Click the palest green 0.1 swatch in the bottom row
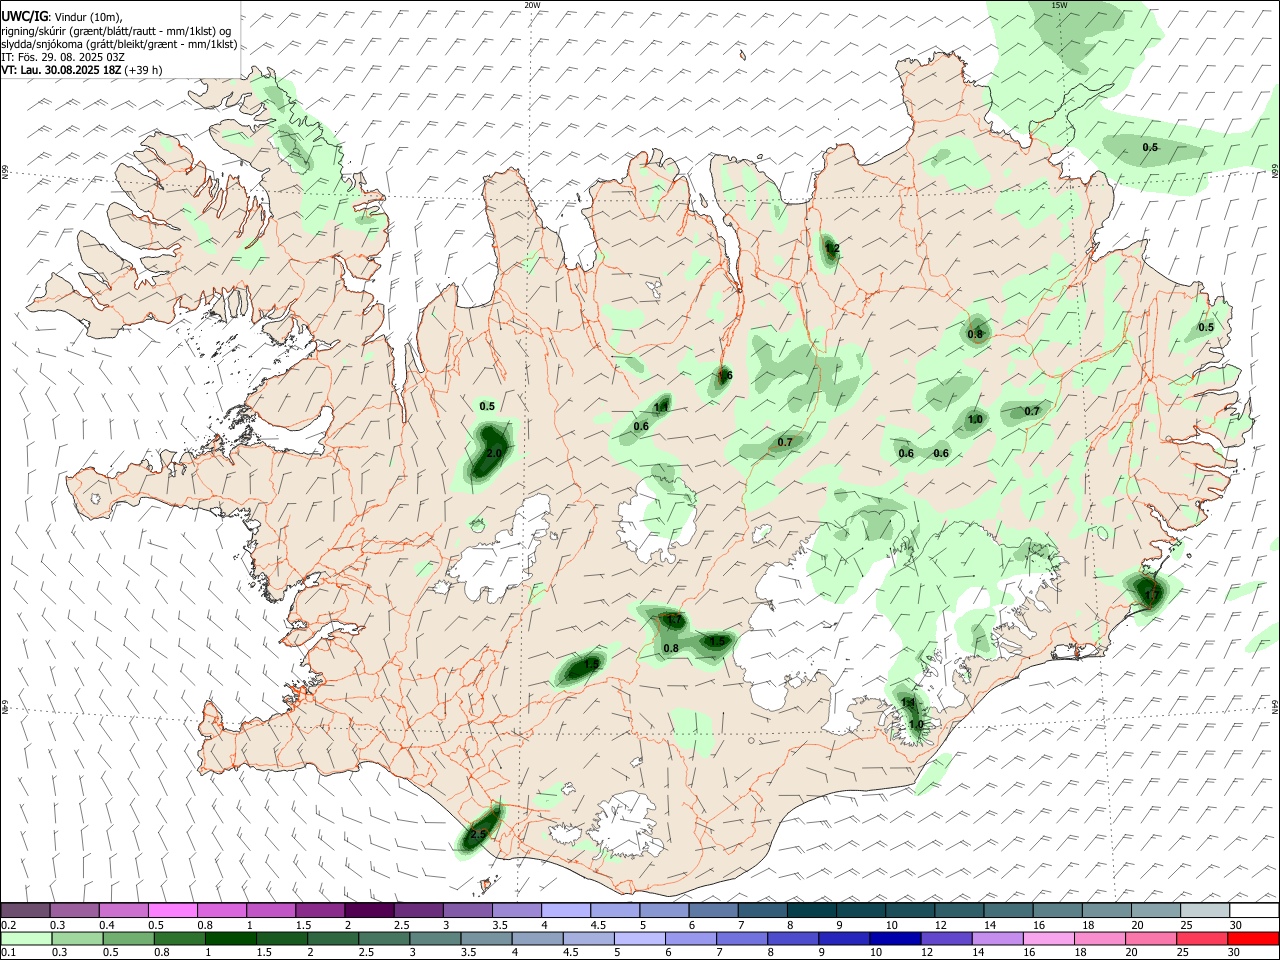 click(x=26, y=939)
